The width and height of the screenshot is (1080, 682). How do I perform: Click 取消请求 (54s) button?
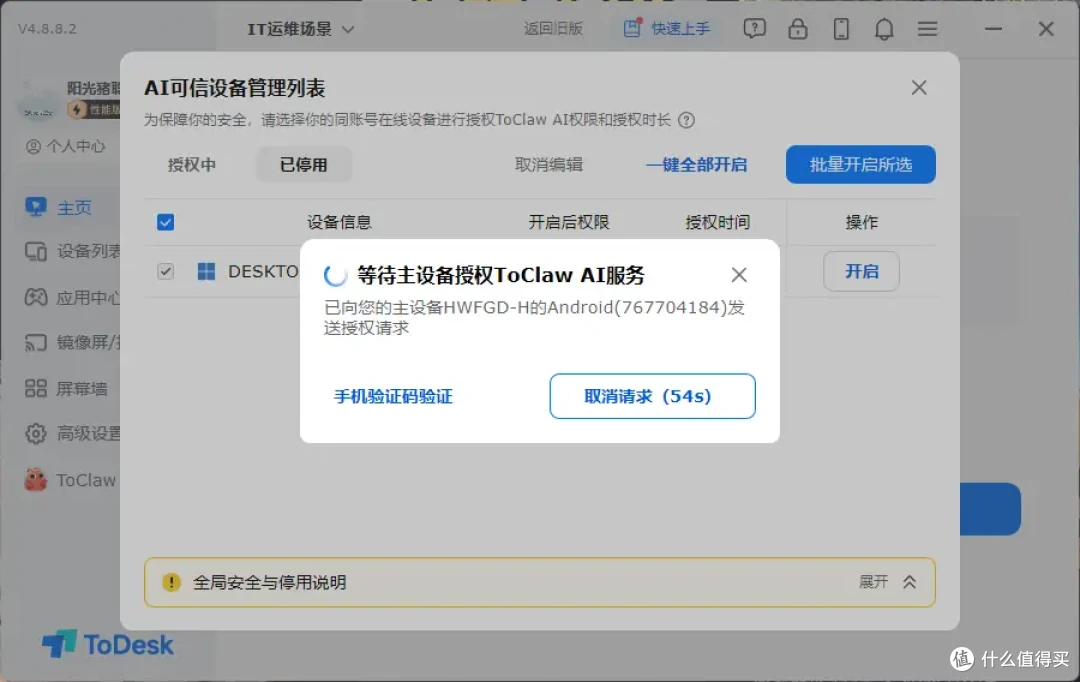(x=652, y=396)
